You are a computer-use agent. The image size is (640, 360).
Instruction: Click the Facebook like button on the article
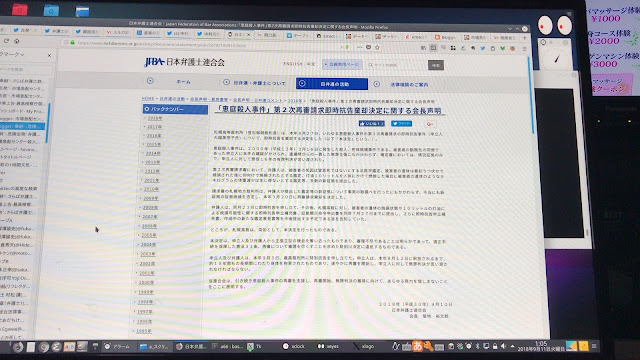(x=371, y=123)
